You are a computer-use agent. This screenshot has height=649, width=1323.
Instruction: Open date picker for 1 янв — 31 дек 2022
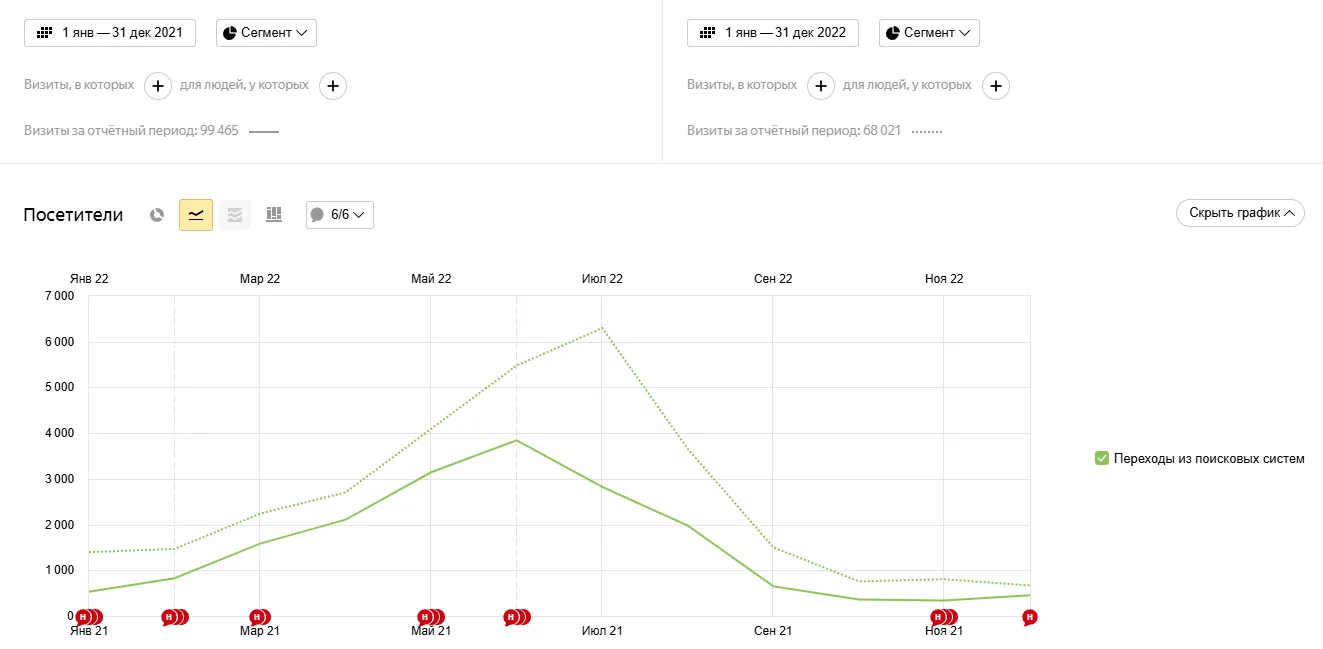(773, 33)
